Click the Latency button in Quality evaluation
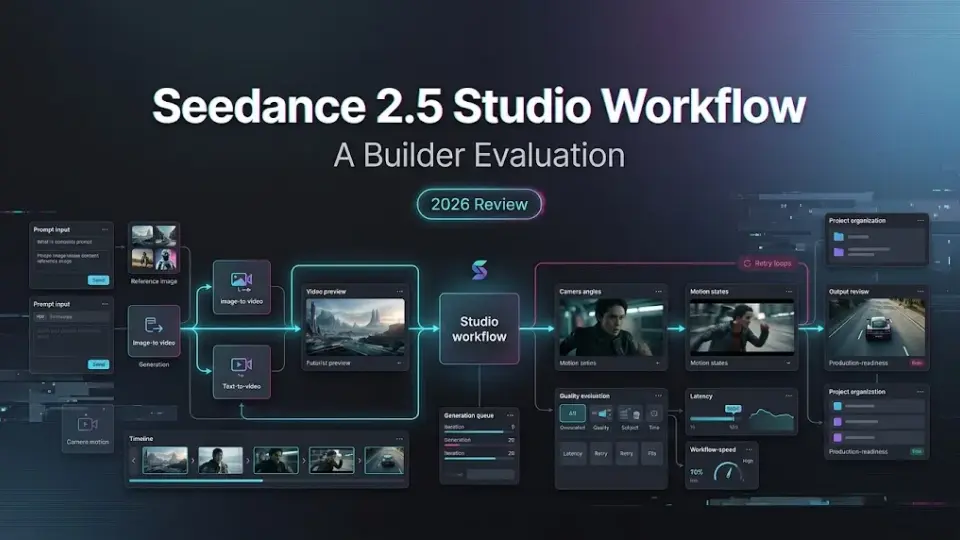Screen dimensions: 960x540 pos(572,454)
